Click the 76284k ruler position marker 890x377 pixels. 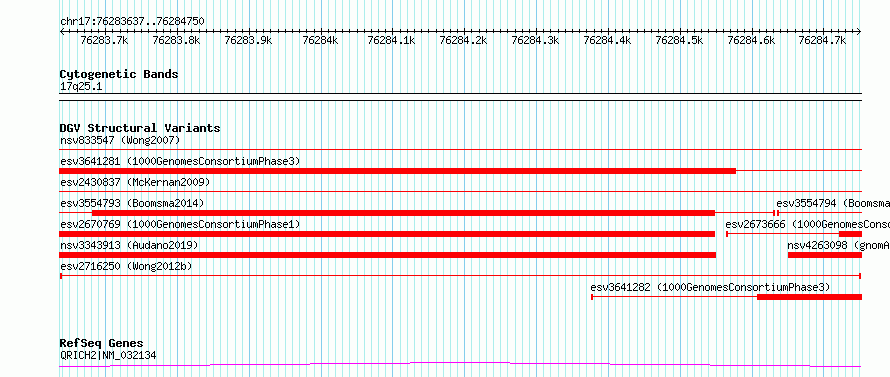coord(321,40)
